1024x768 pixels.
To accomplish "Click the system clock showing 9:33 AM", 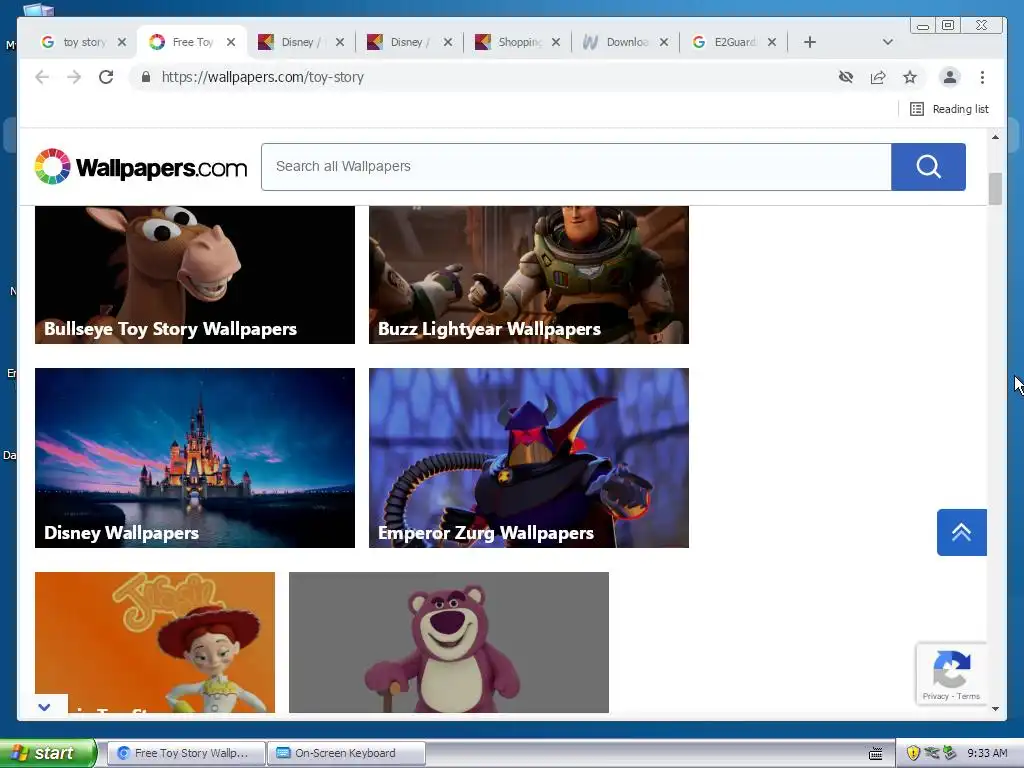I will [x=987, y=753].
